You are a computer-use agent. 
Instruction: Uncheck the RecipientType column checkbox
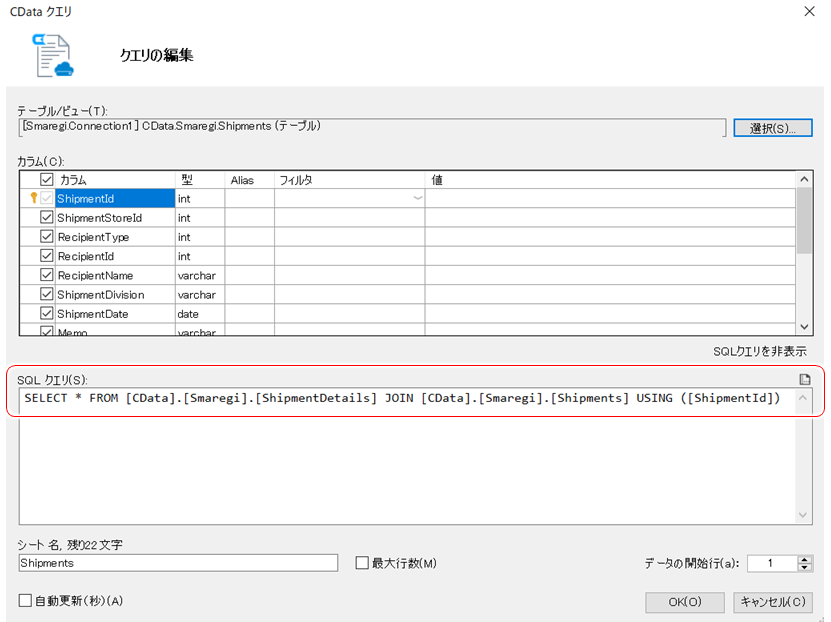pyautogui.click(x=47, y=236)
